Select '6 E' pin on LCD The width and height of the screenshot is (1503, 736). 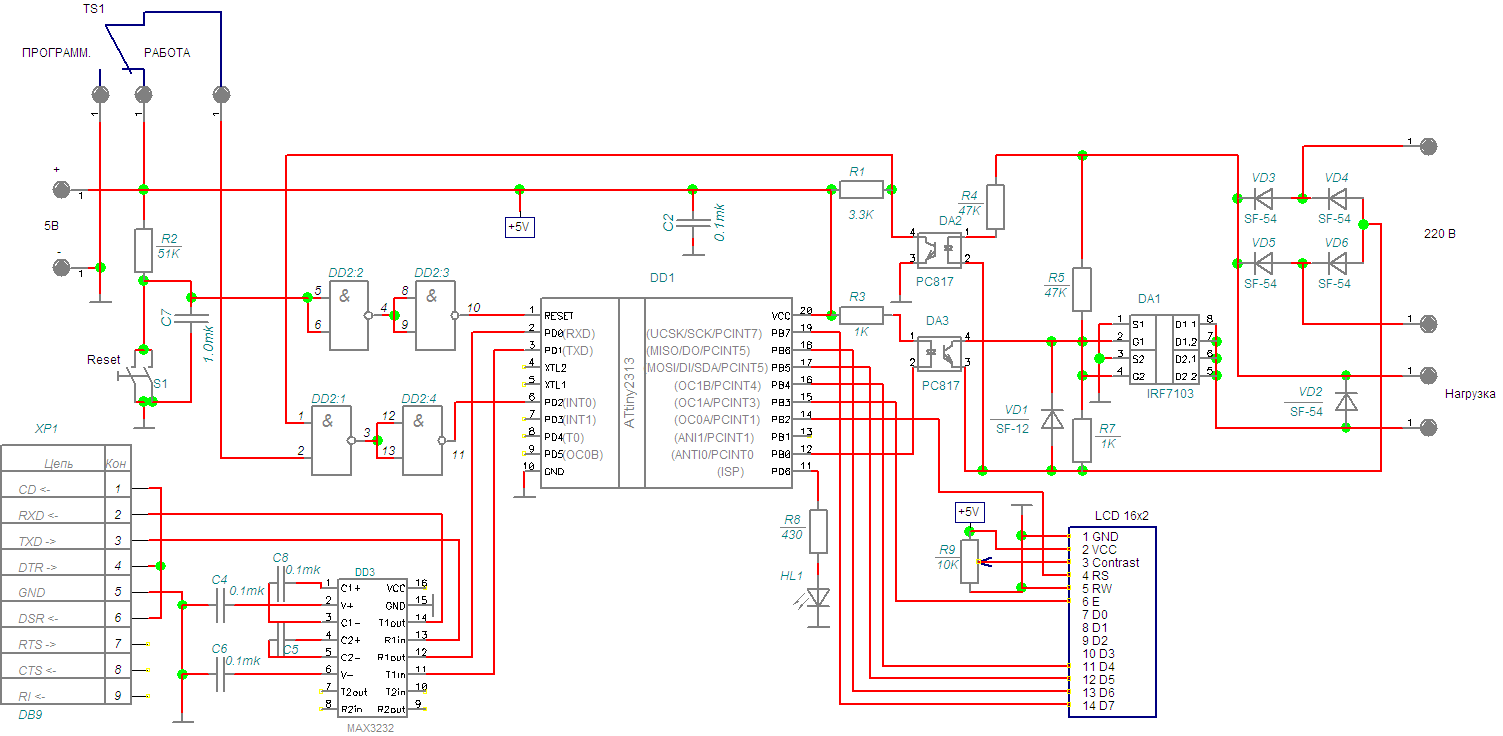1090,602
